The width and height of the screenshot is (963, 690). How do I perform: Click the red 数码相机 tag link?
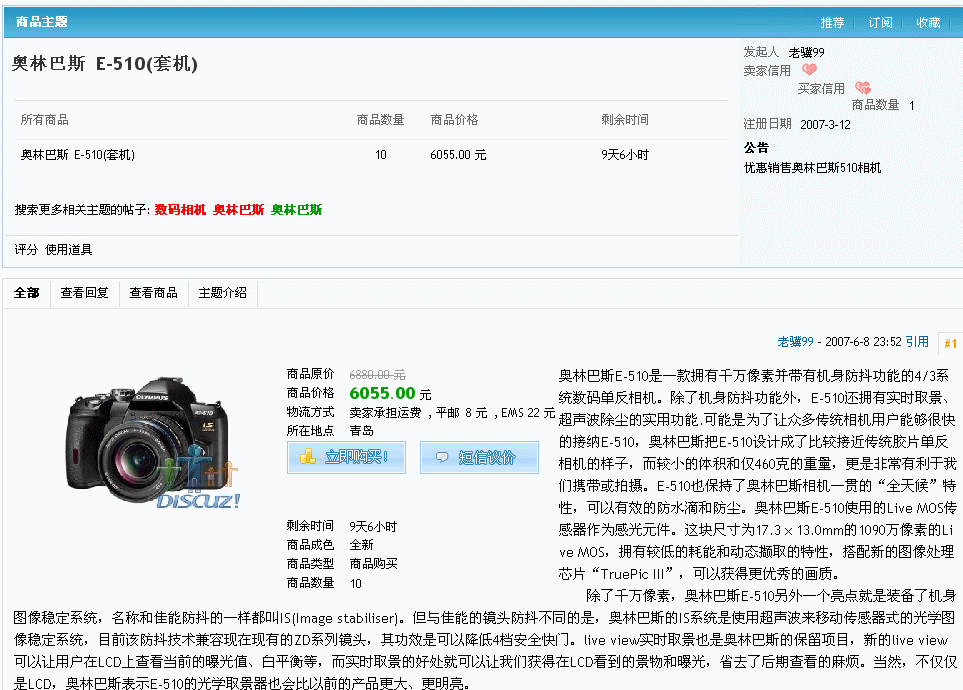(x=180, y=210)
